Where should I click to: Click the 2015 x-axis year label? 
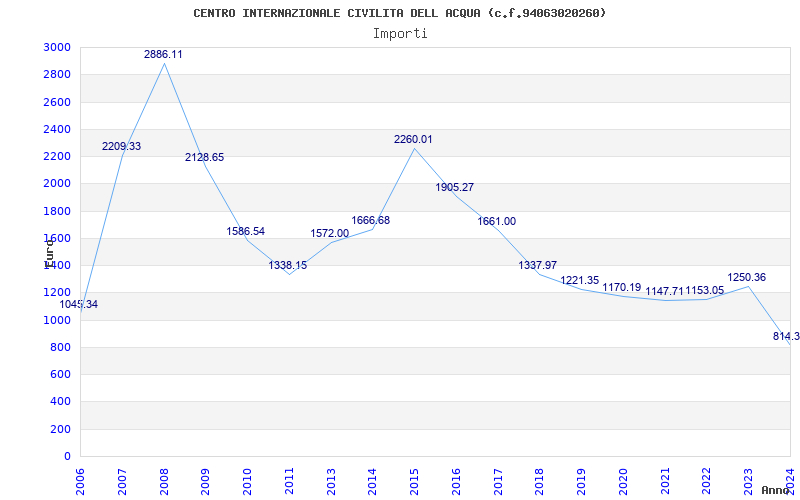point(414,482)
